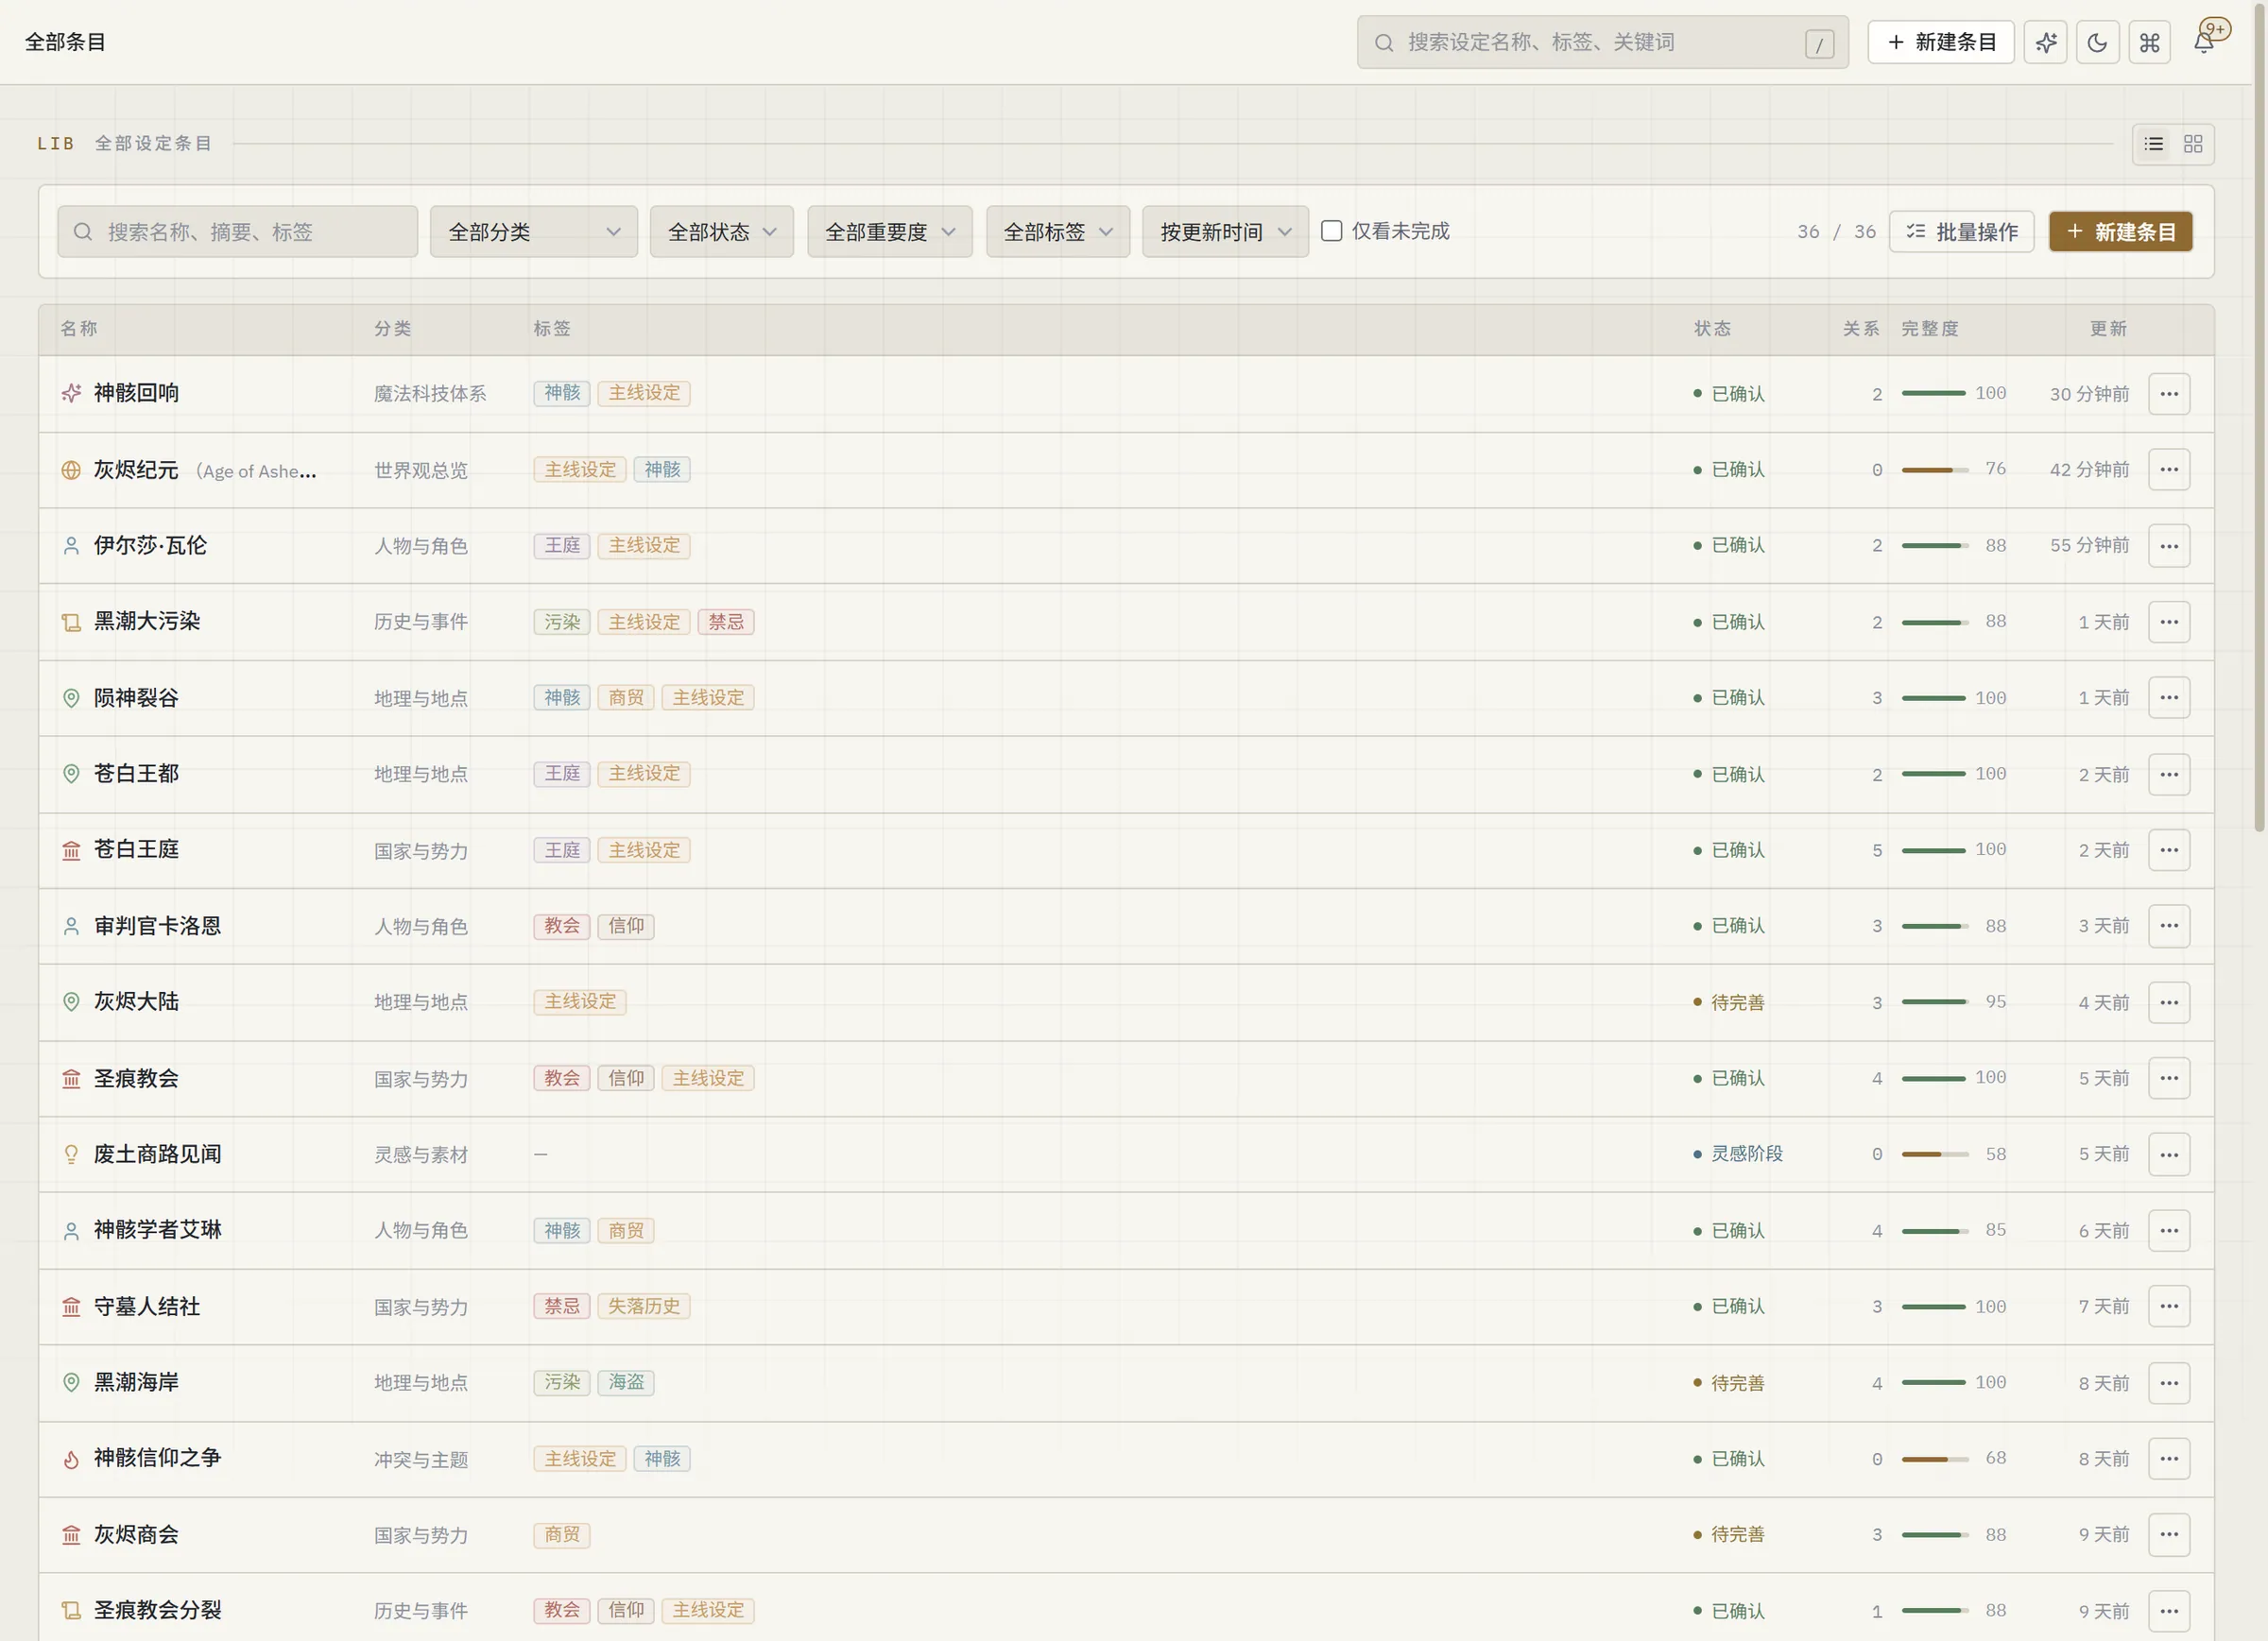Click the 失落历史 tag on 守墓人结社
This screenshot has height=1641, width=2268.
click(644, 1307)
